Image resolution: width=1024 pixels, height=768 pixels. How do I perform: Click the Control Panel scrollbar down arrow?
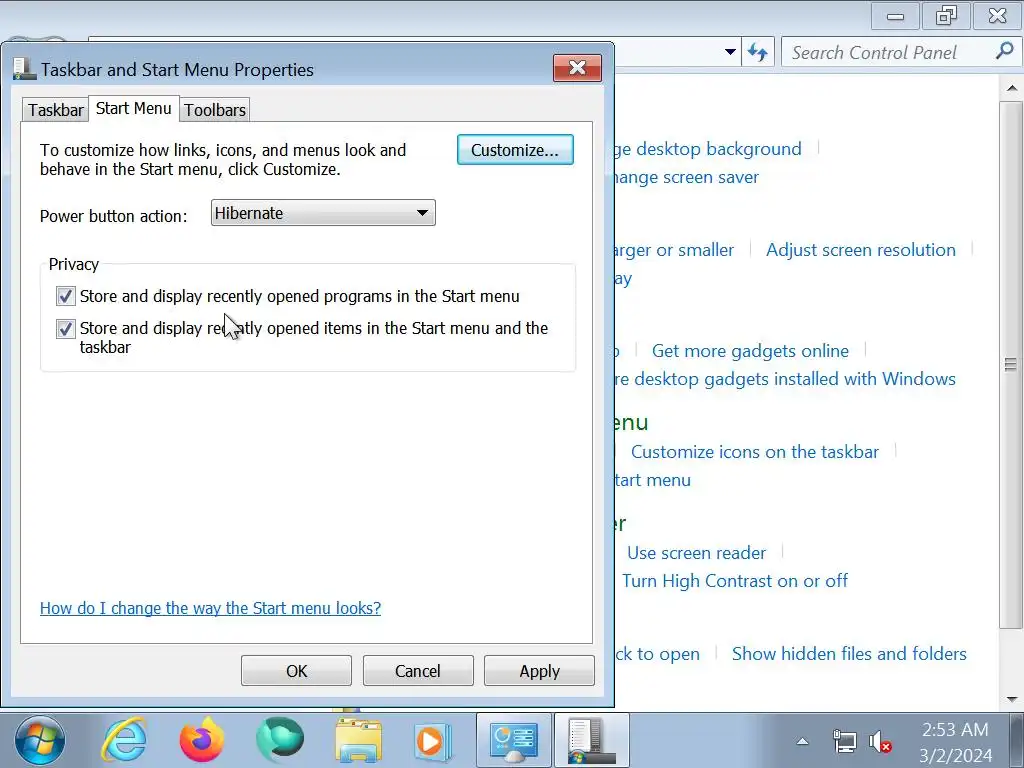pos(1012,699)
